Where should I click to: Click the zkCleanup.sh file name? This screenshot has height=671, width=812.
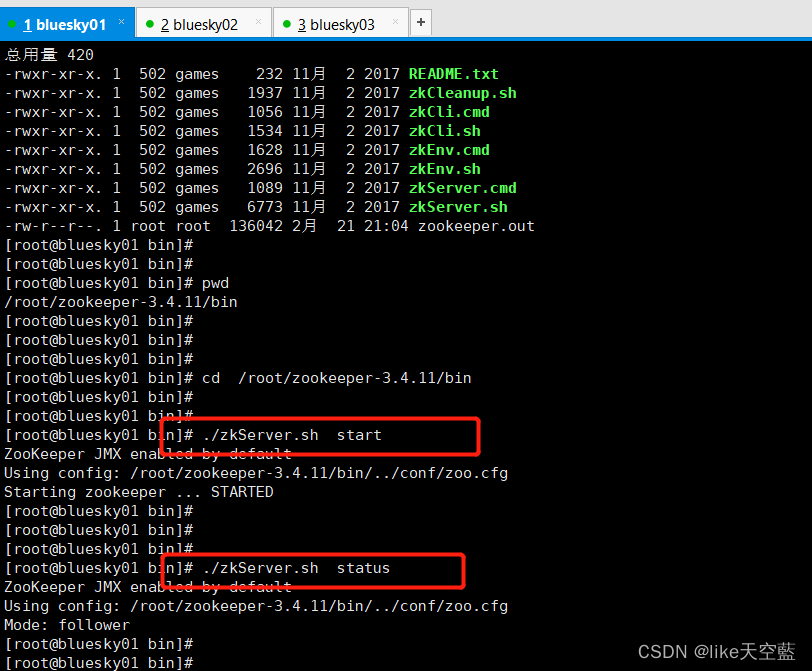462,93
